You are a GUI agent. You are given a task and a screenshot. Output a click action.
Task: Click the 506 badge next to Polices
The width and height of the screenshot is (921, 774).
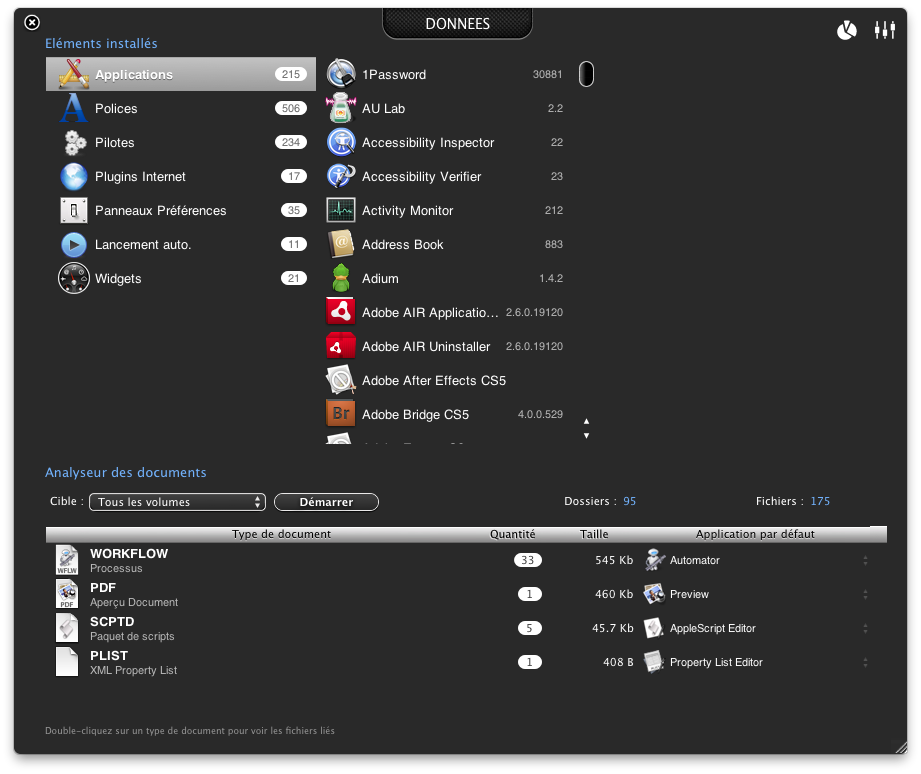291,108
